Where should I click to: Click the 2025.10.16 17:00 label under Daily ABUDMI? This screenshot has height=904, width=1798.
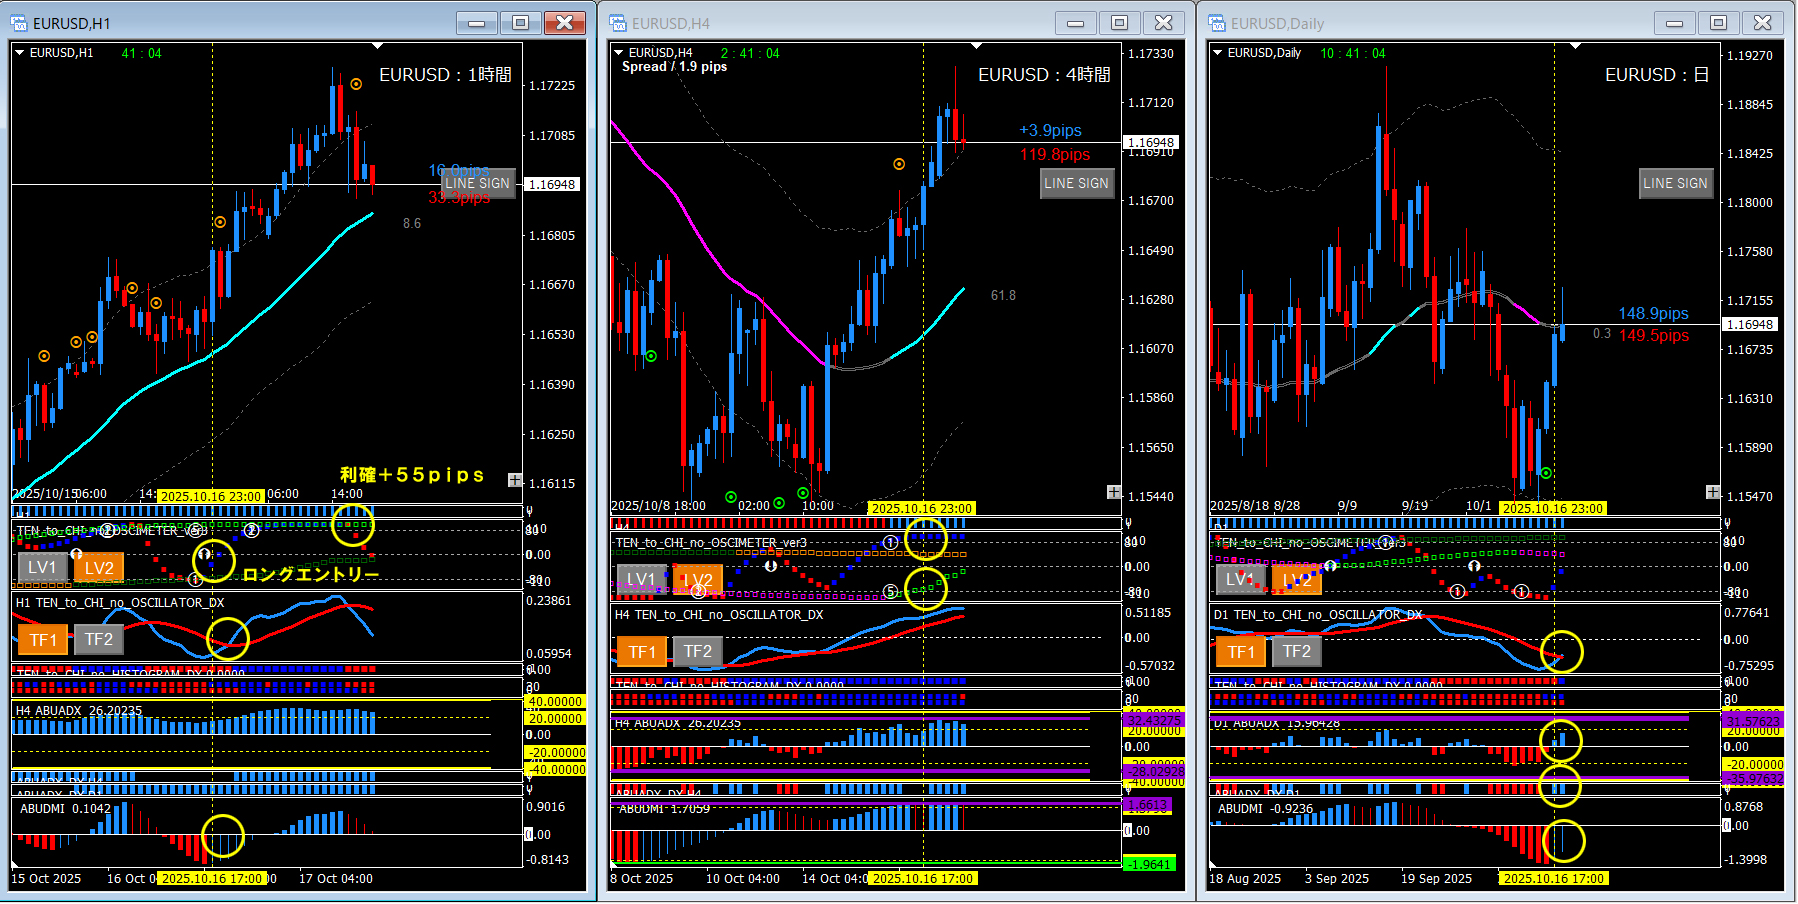click(1553, 879)
